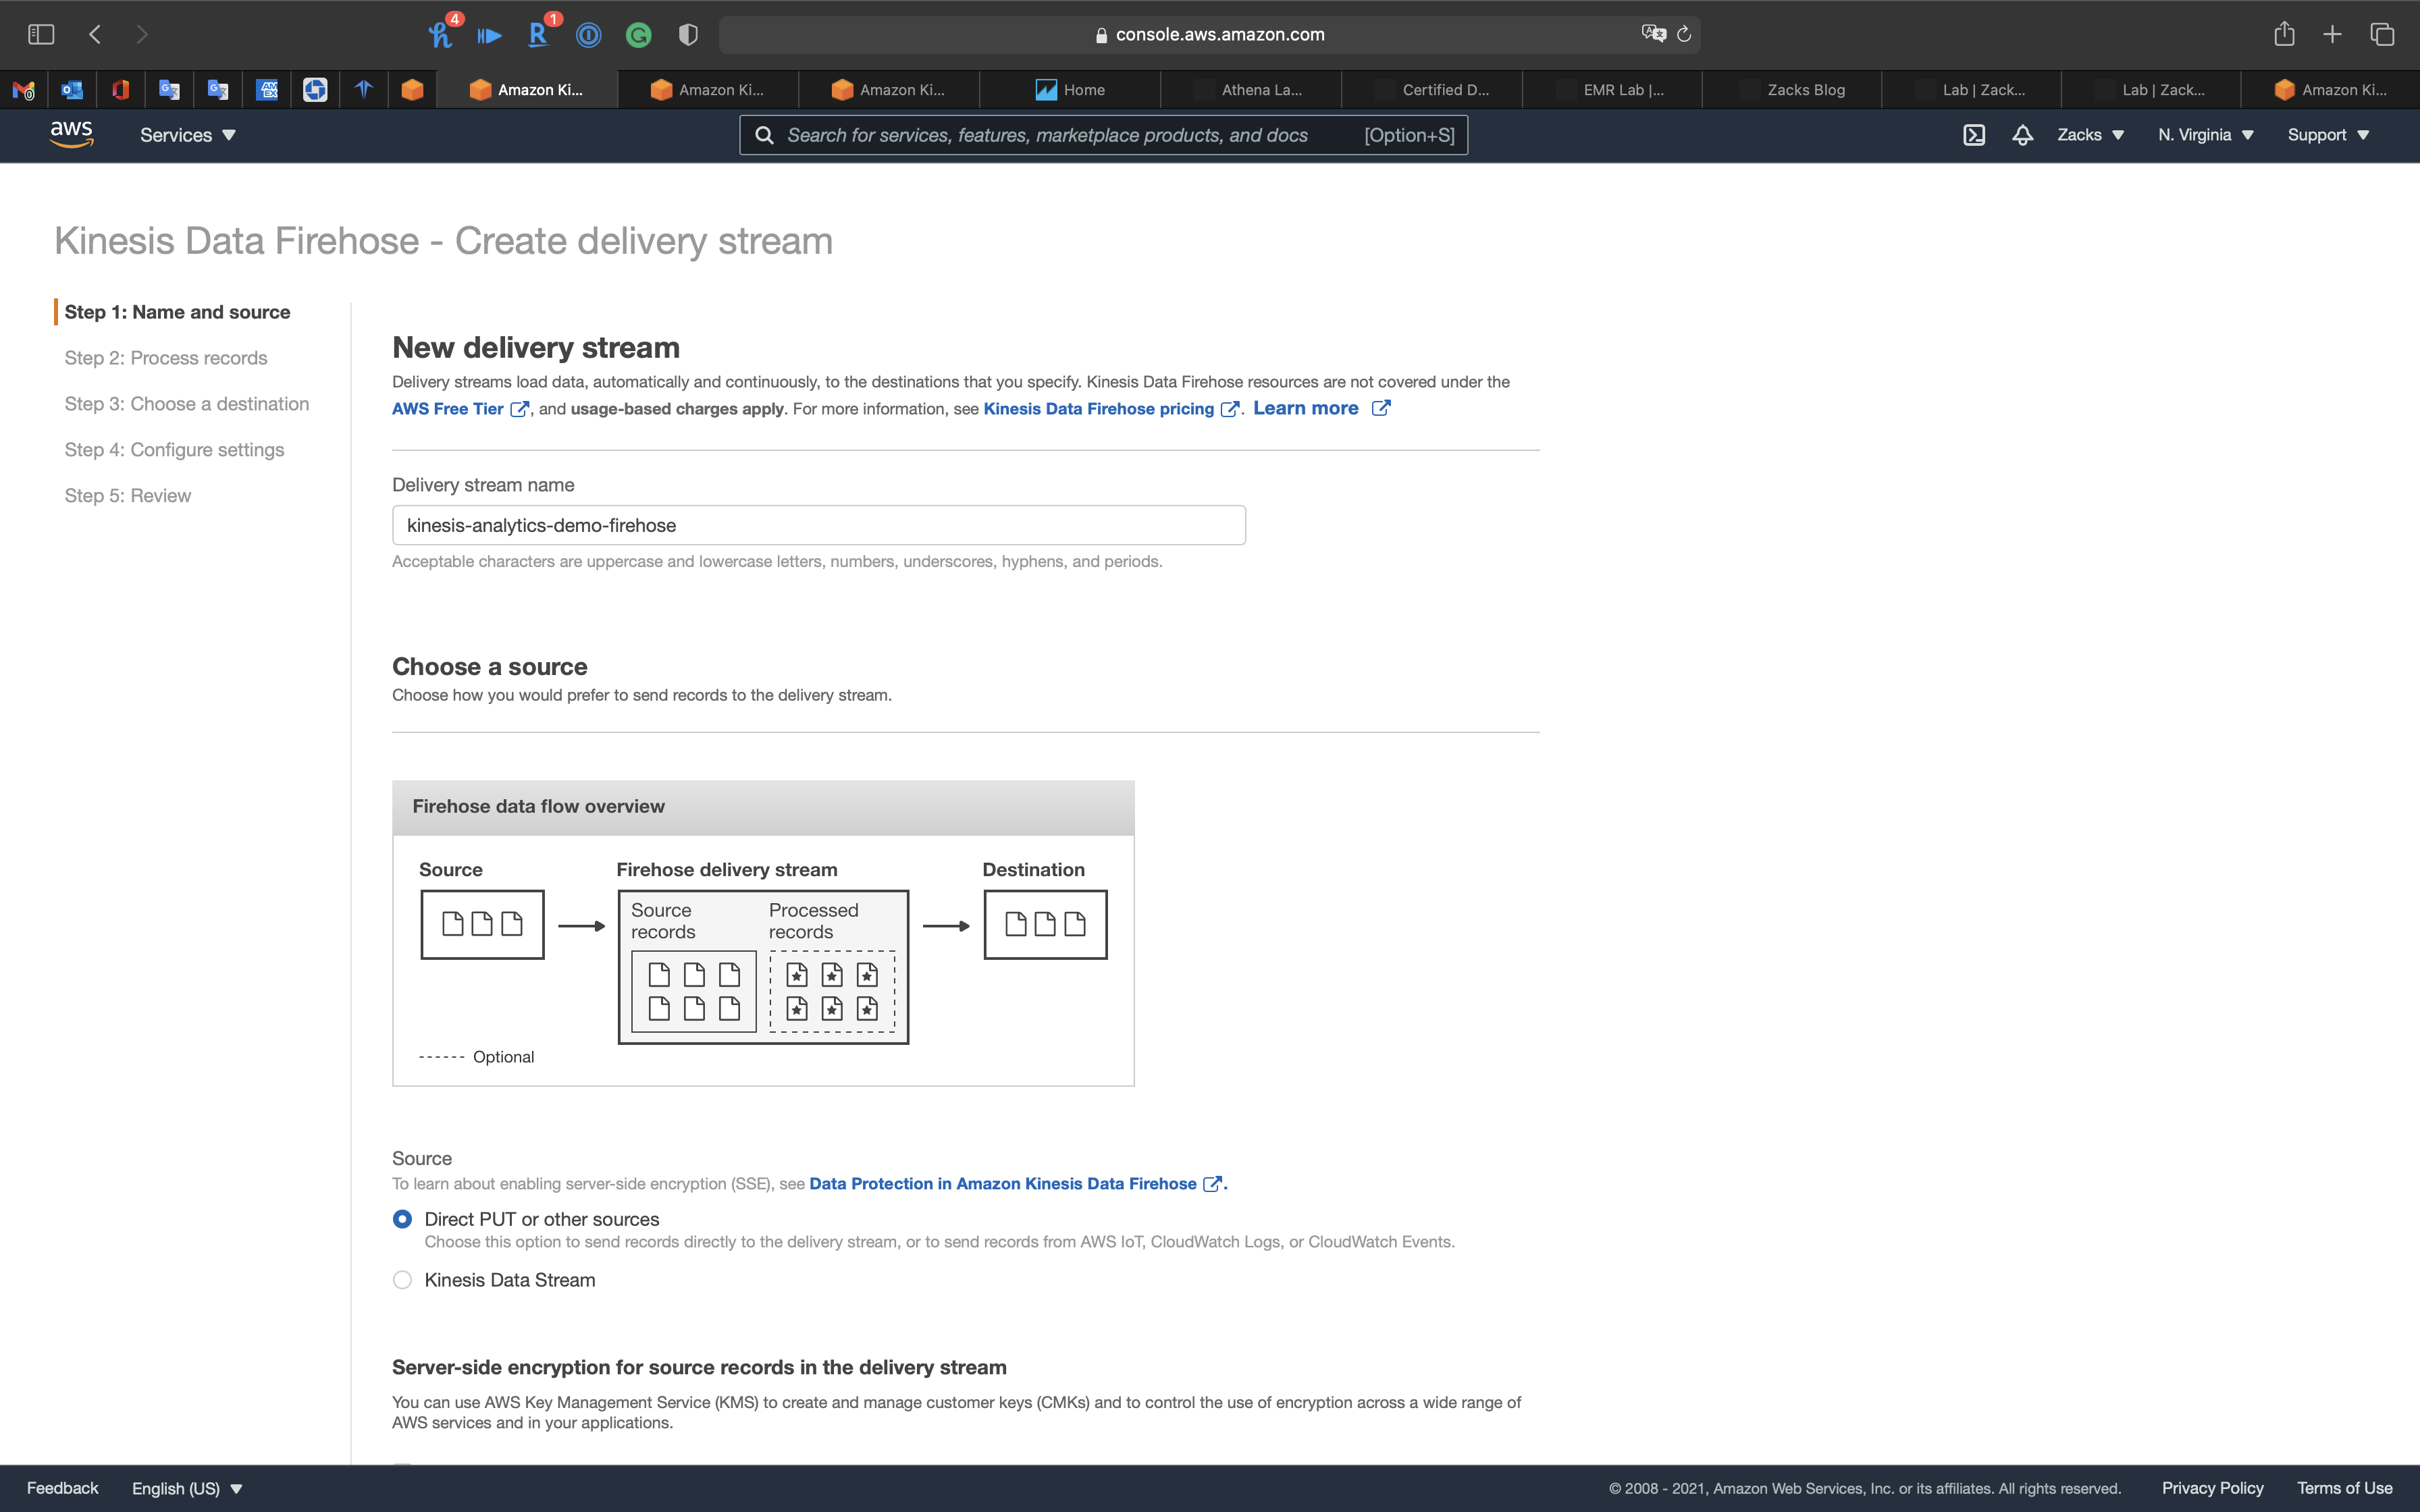Click Gmail pinned tab icon
This screenshot has width=2420, height=1512.
point(24,90)
